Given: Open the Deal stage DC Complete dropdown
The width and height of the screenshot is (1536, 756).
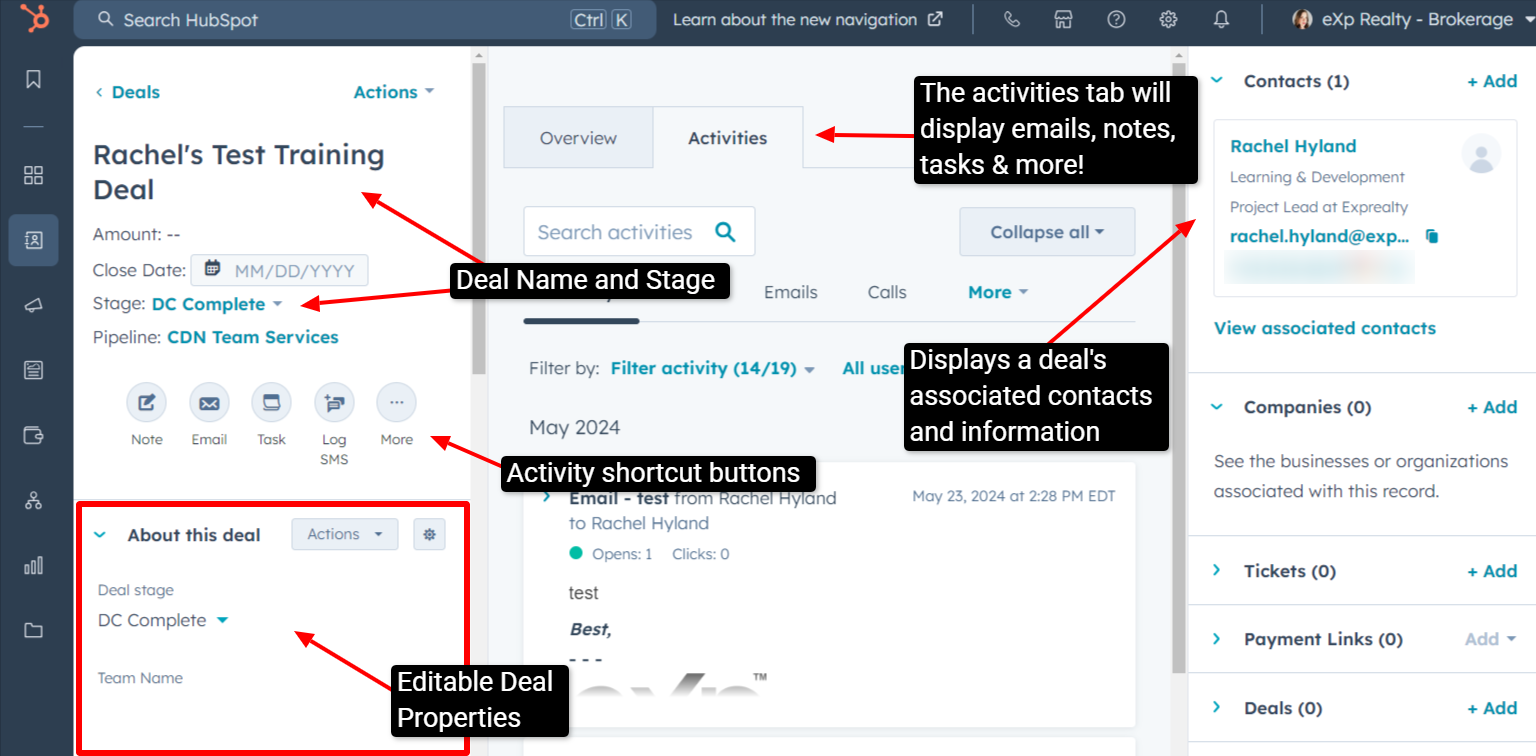Looking at the screenshot, I should click(x=163, y=620).
